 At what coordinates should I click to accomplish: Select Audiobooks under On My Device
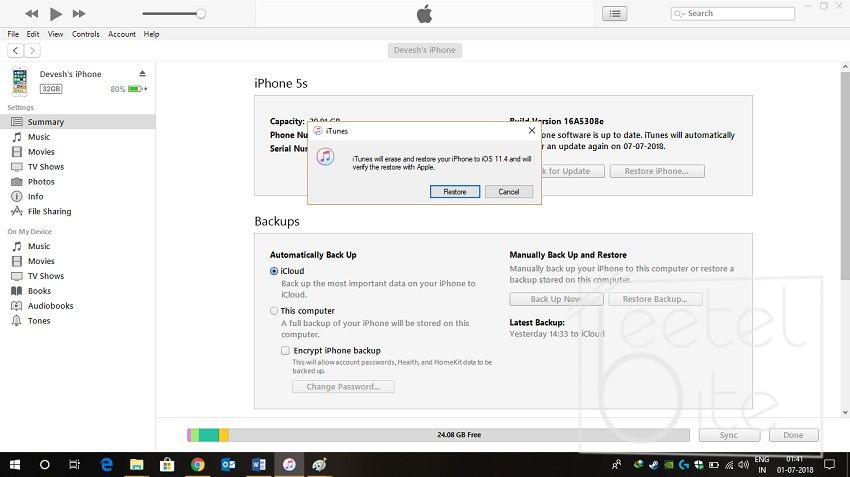pos(50,306)
